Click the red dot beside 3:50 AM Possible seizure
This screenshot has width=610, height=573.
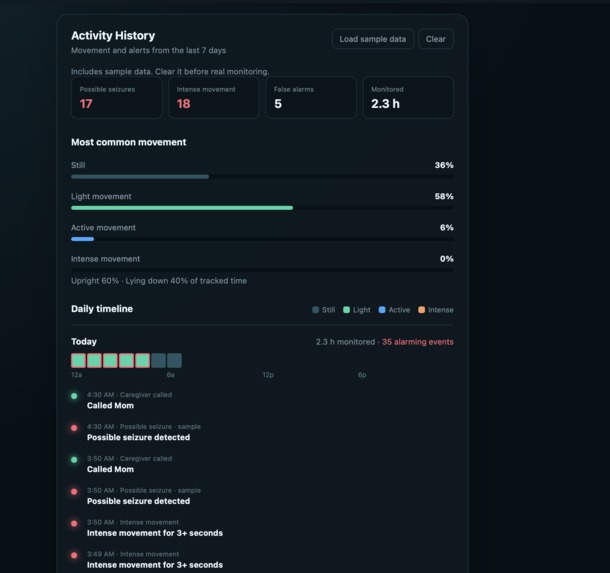click(x=74, y=492)
